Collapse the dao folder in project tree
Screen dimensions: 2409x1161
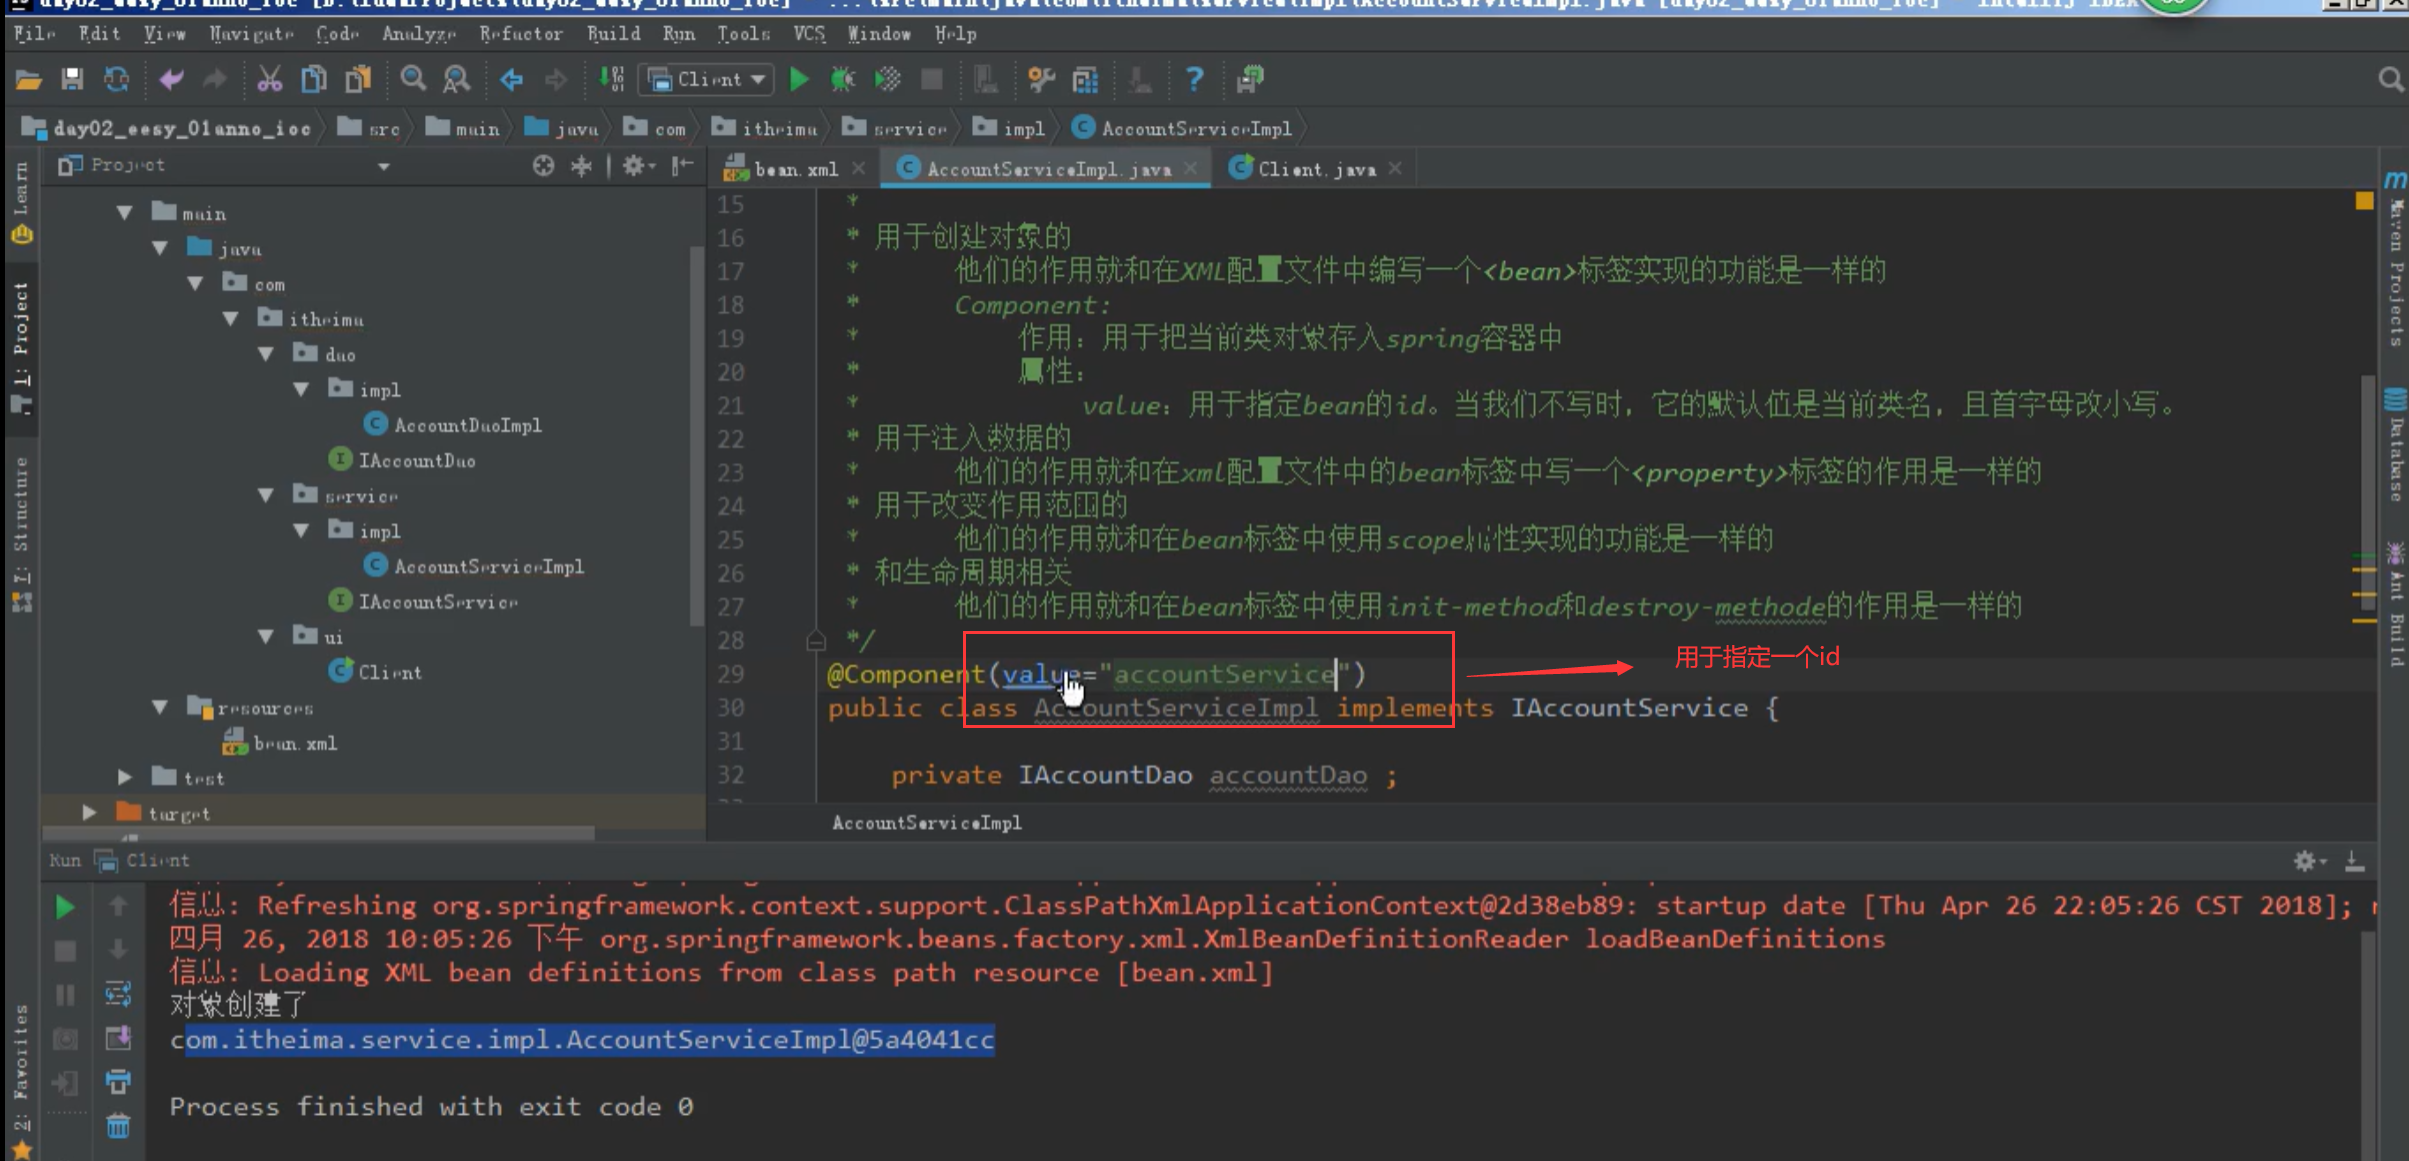[x=266, y=354]
